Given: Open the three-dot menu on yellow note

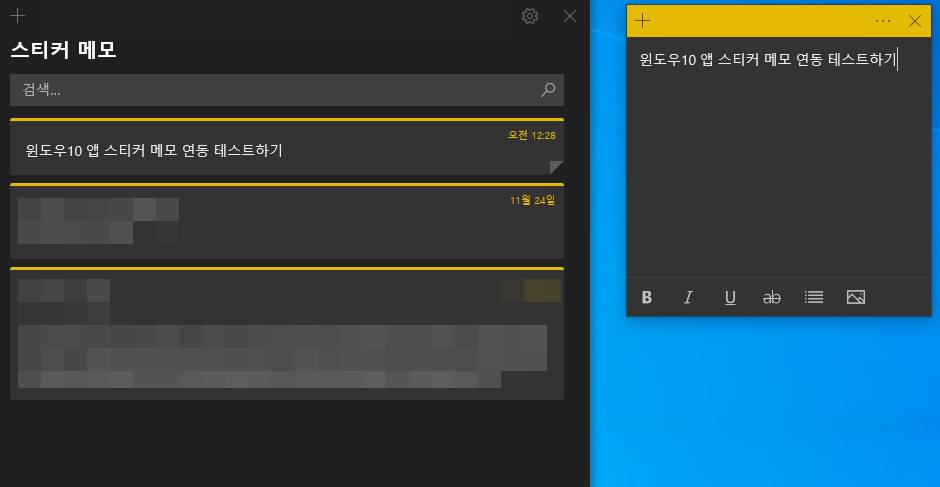Looking at the screenshot, I should [882, 21].
